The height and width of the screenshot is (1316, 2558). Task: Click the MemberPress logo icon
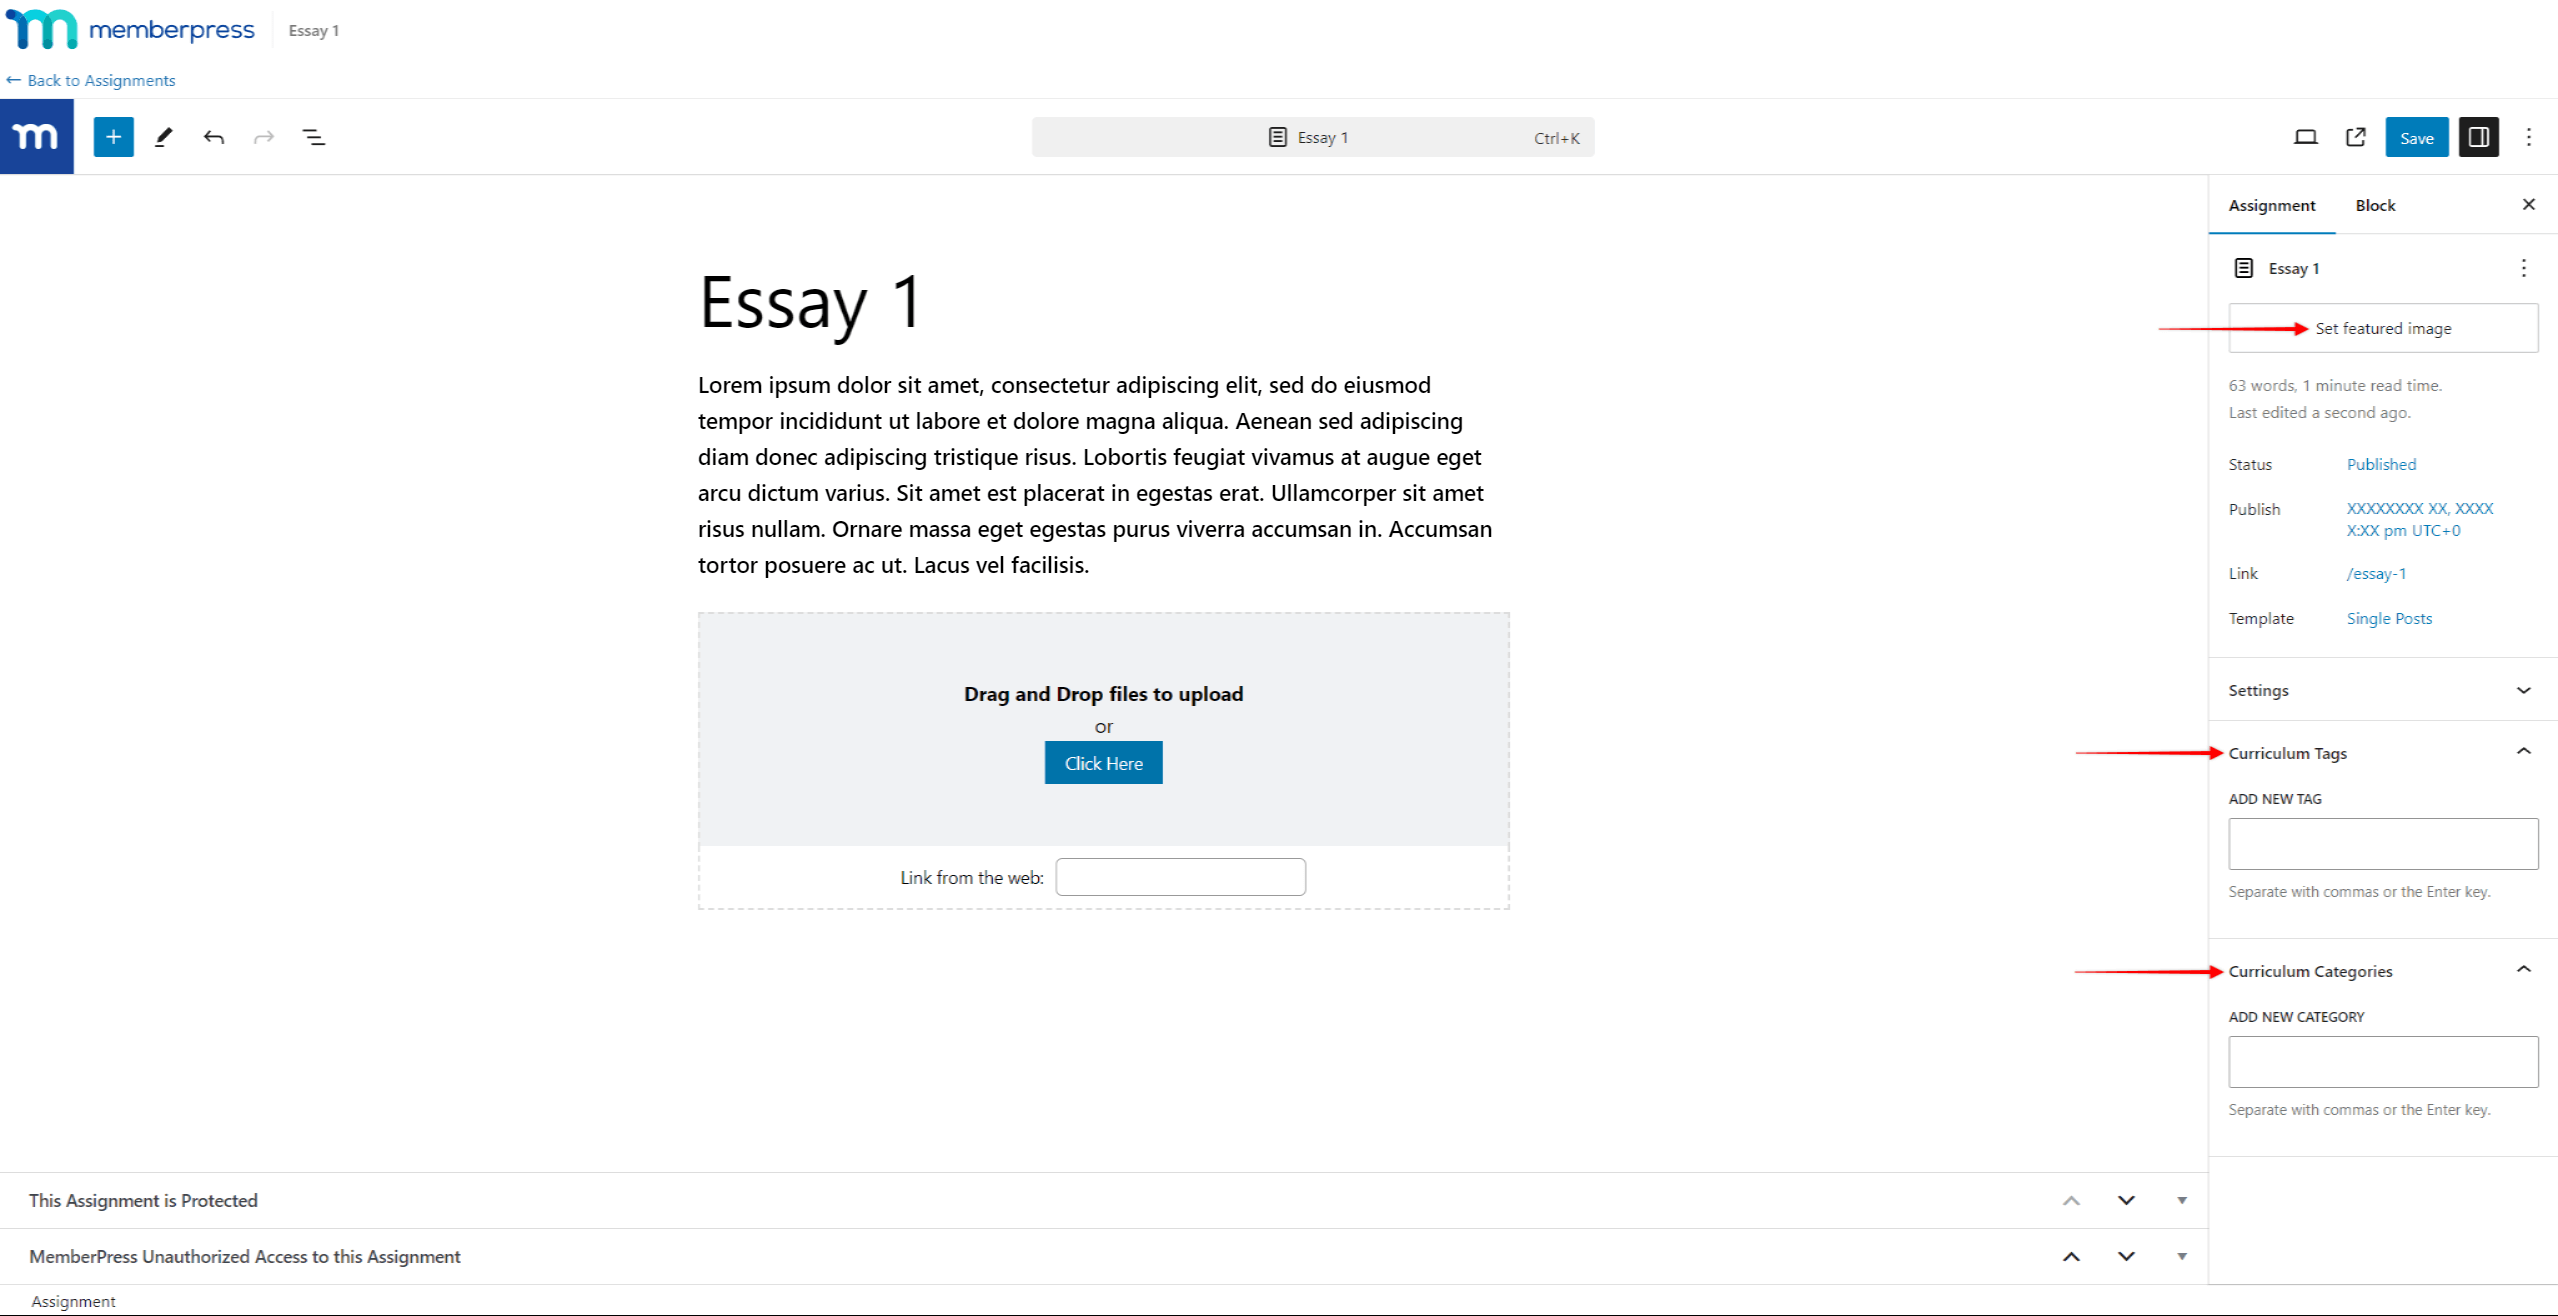click(35, 136)
